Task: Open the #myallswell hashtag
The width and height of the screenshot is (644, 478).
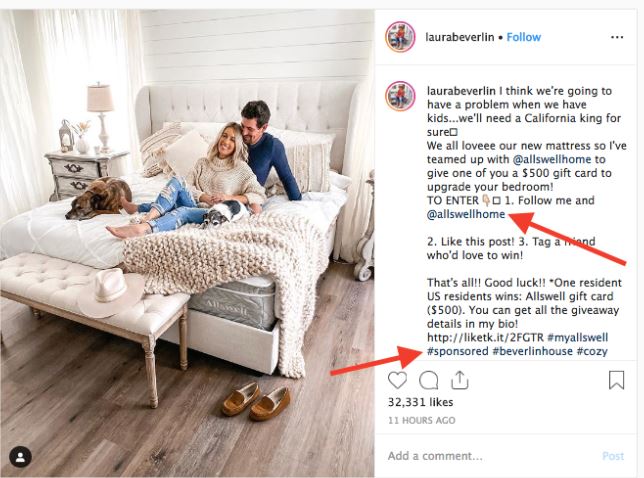Action: [x=577, y=338]
